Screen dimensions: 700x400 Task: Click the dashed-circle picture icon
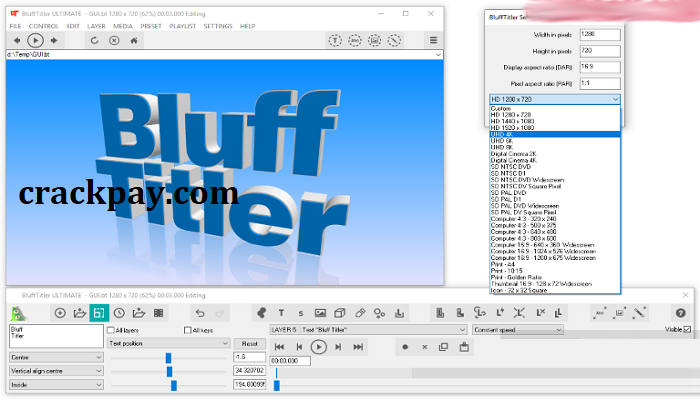point(375,41)
